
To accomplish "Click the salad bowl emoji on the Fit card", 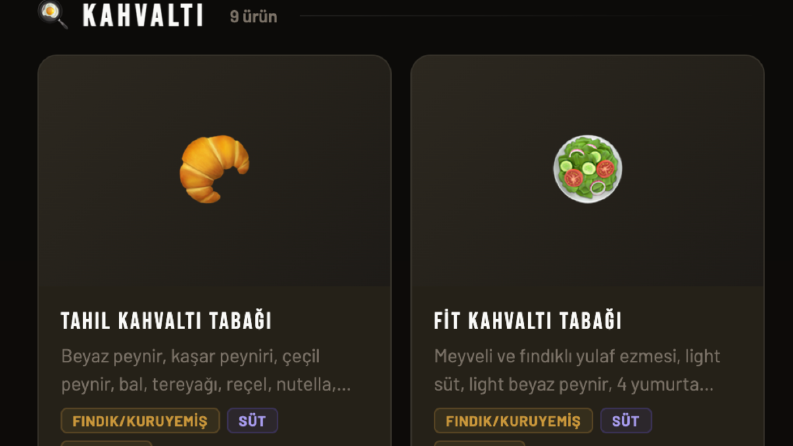I will pos(587,169).
